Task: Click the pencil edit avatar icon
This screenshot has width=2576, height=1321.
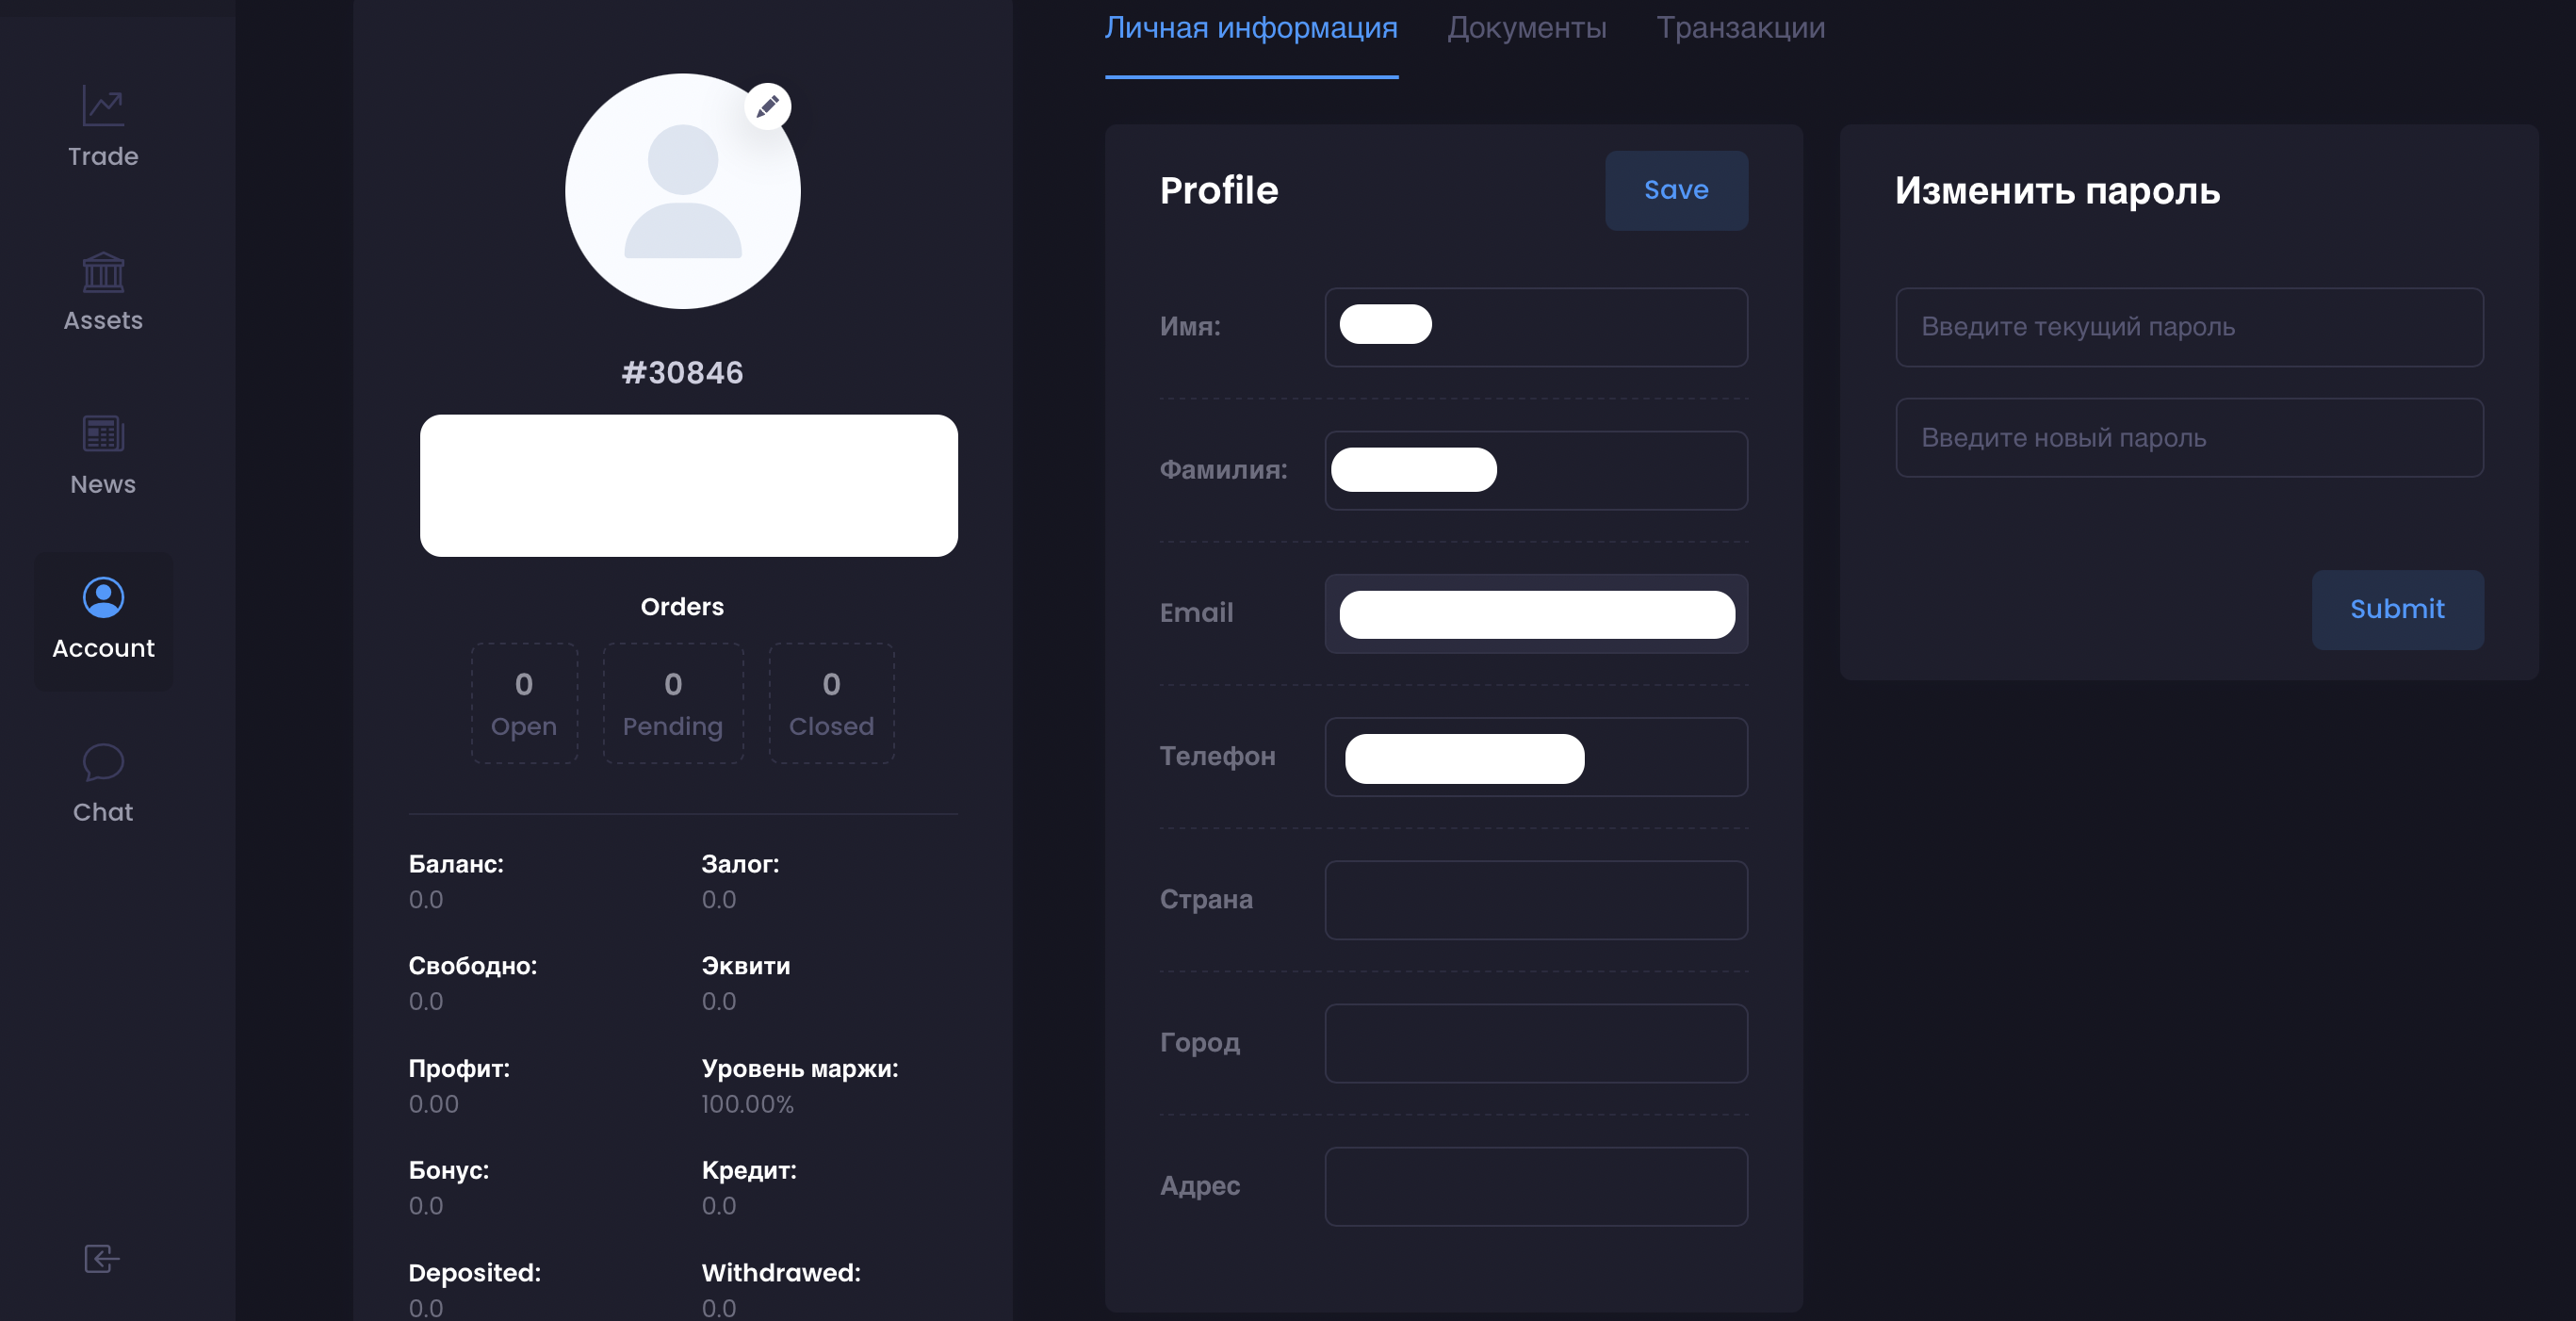Action: point(767,106)
